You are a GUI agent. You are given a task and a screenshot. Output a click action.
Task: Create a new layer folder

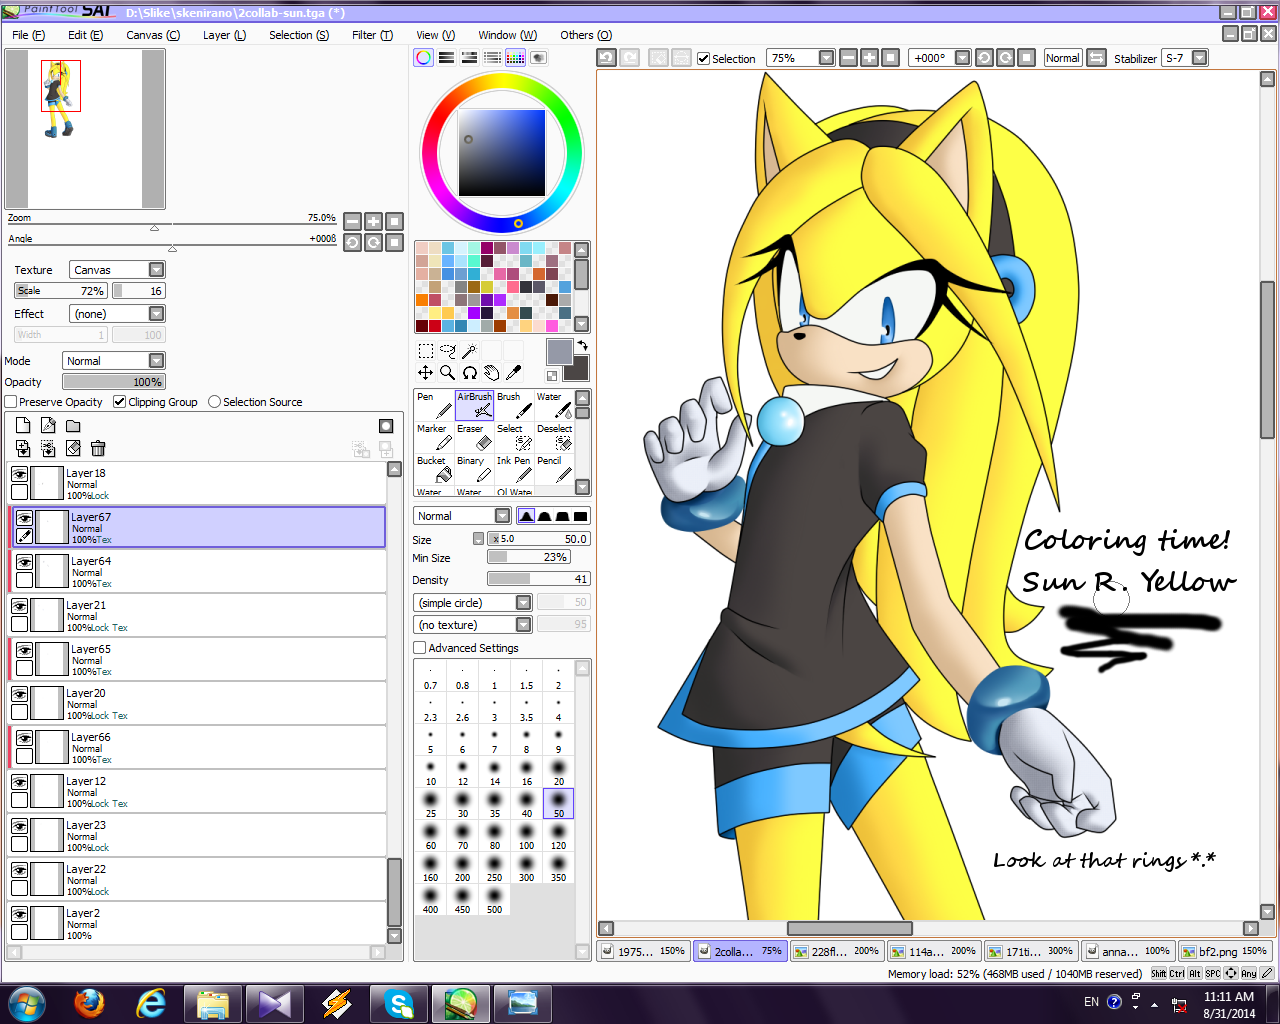pos(73,426)
